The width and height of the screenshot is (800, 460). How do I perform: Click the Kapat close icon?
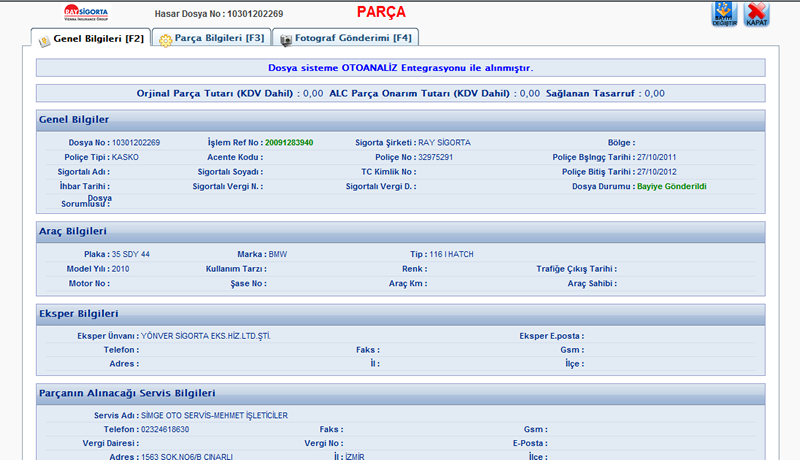coord(757,14)
